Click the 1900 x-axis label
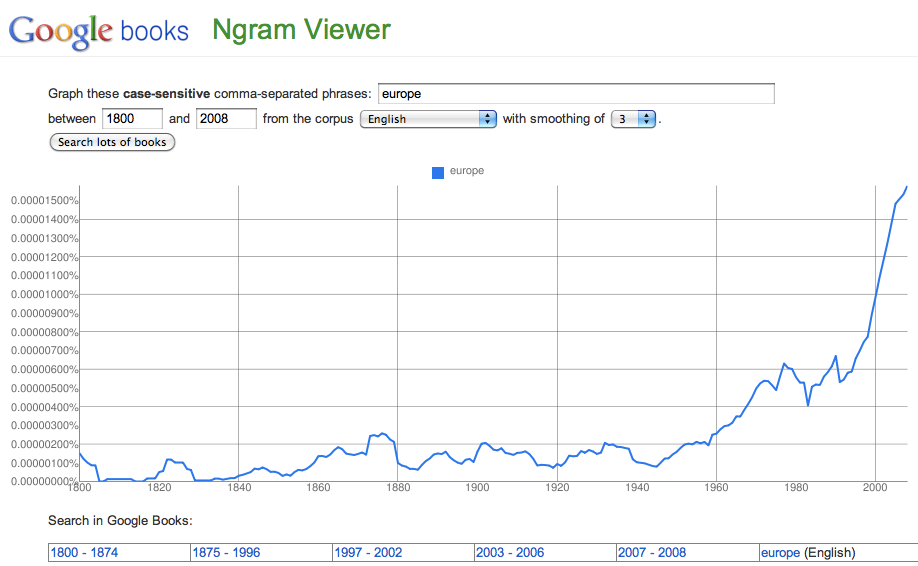918x566 pixels. [478, 487]
